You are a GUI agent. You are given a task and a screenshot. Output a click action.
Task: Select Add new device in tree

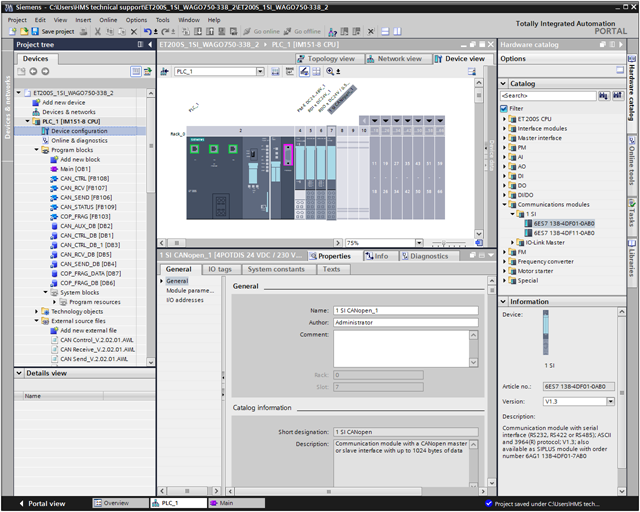(x=64, y=102)
